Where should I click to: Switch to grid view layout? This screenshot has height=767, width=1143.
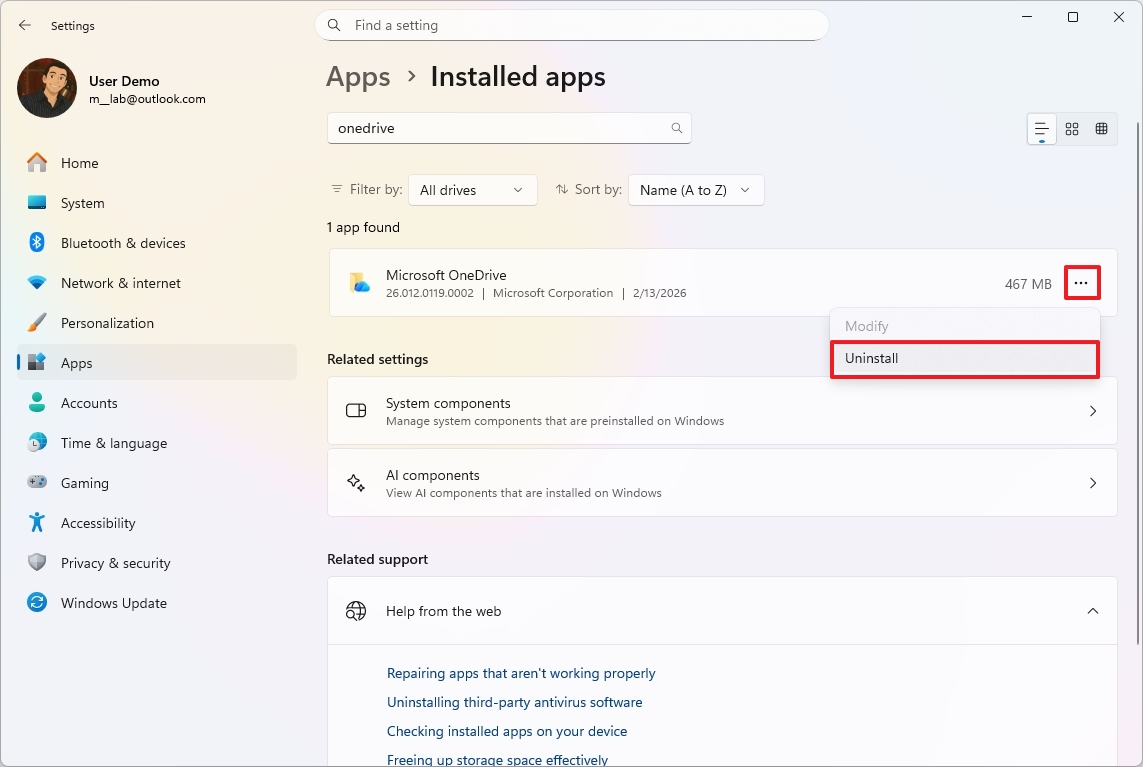1071,128
